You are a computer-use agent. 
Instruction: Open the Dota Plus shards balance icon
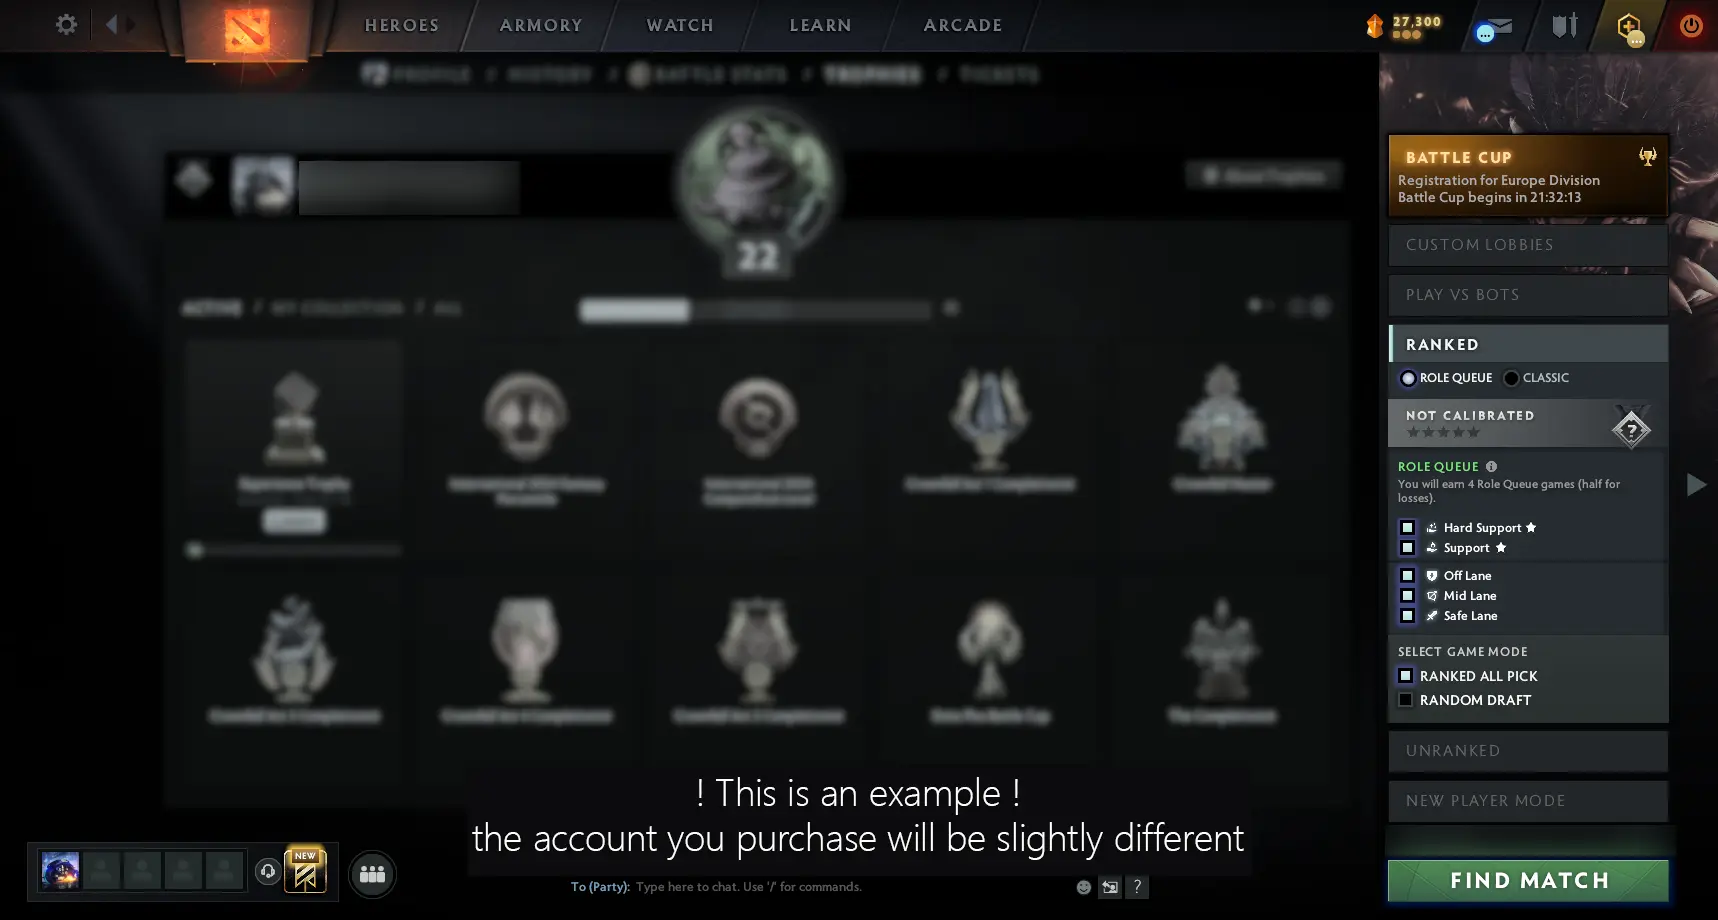[1375, 26]
